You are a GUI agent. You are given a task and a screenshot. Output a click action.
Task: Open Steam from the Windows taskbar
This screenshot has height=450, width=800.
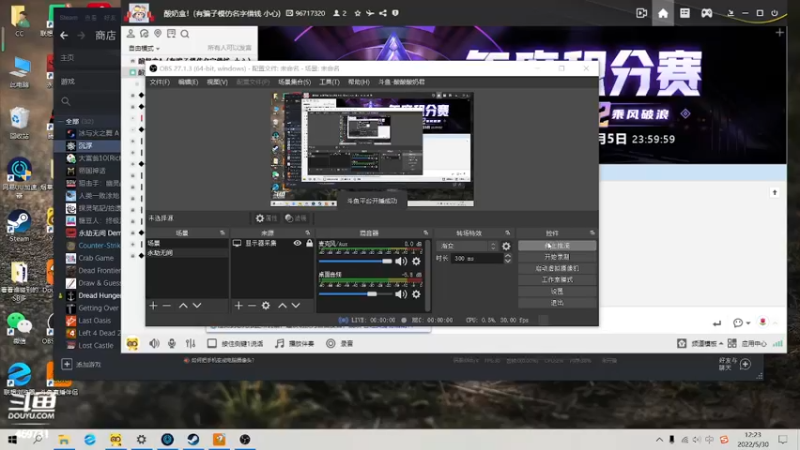[193, 439]
